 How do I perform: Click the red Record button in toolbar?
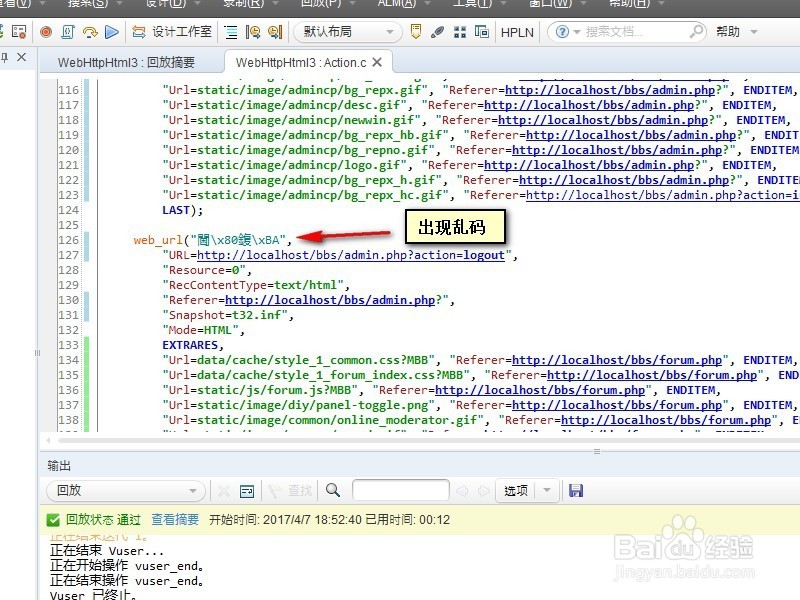click(x=46, y=32)
